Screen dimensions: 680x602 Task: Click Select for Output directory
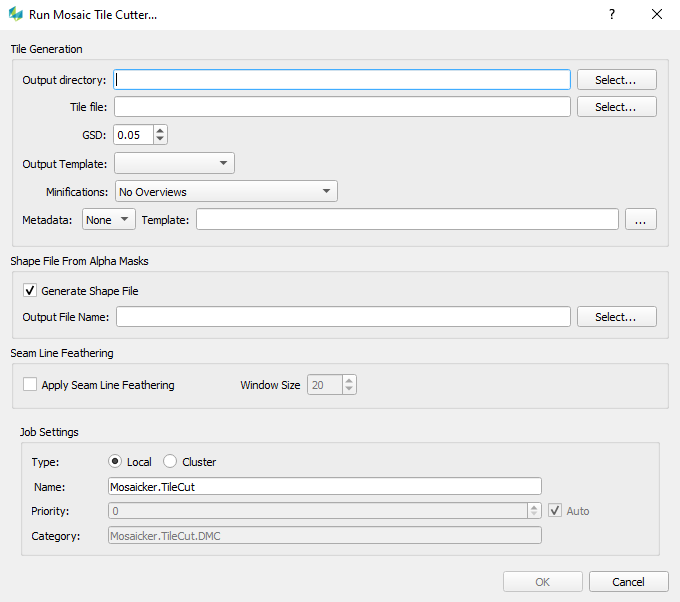pos(616,80)
